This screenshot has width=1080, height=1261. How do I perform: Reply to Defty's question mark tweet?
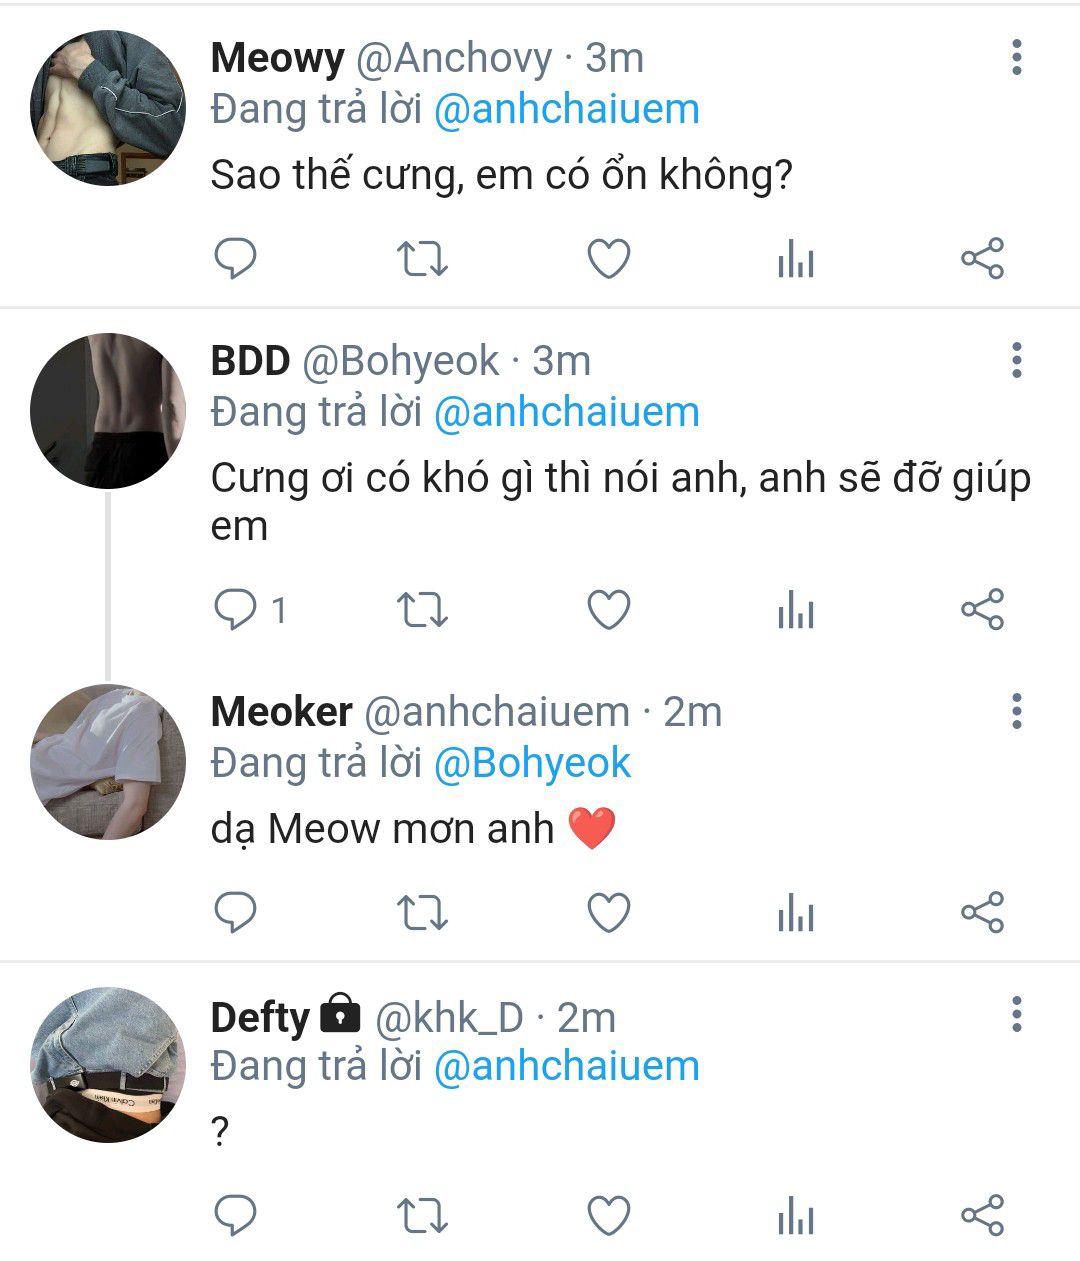tap(236, 1216)
